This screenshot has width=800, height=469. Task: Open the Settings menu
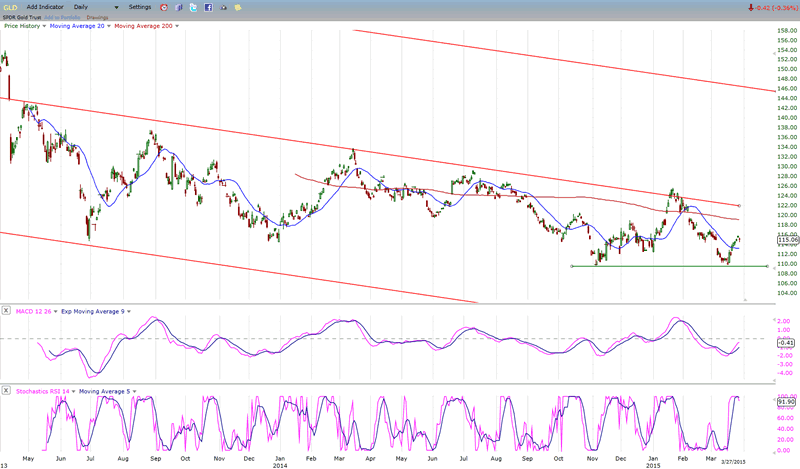140,7
